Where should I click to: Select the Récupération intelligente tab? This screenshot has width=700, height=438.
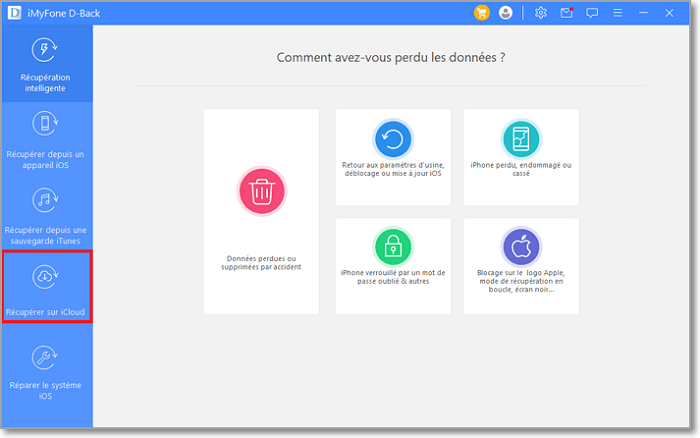(x=46, y=65)
